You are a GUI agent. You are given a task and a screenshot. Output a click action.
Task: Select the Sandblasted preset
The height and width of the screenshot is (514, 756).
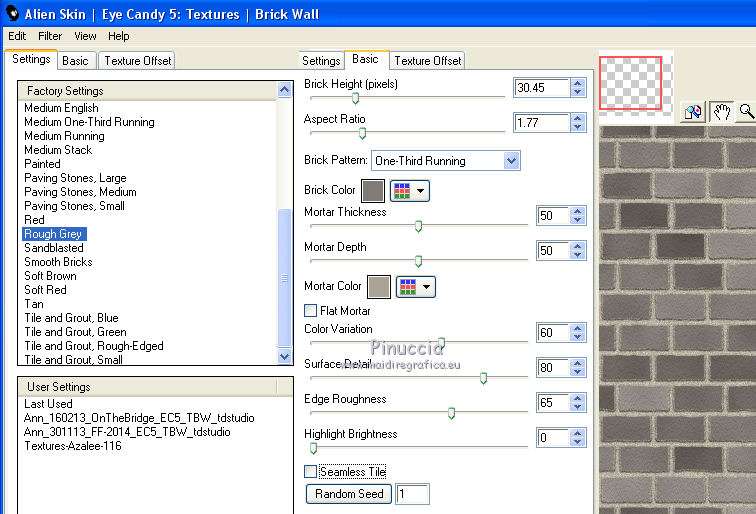point(54,247)
